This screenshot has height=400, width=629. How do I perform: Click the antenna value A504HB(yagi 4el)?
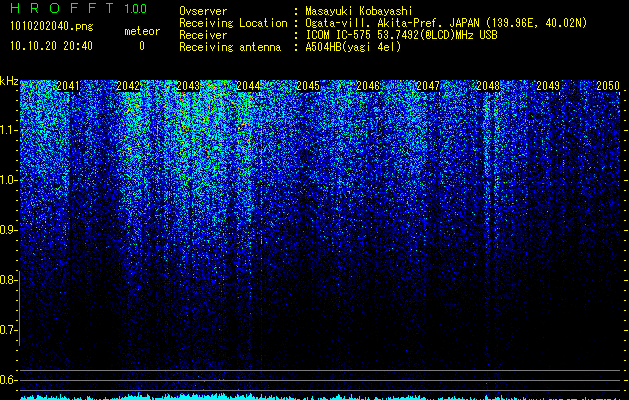353,47
